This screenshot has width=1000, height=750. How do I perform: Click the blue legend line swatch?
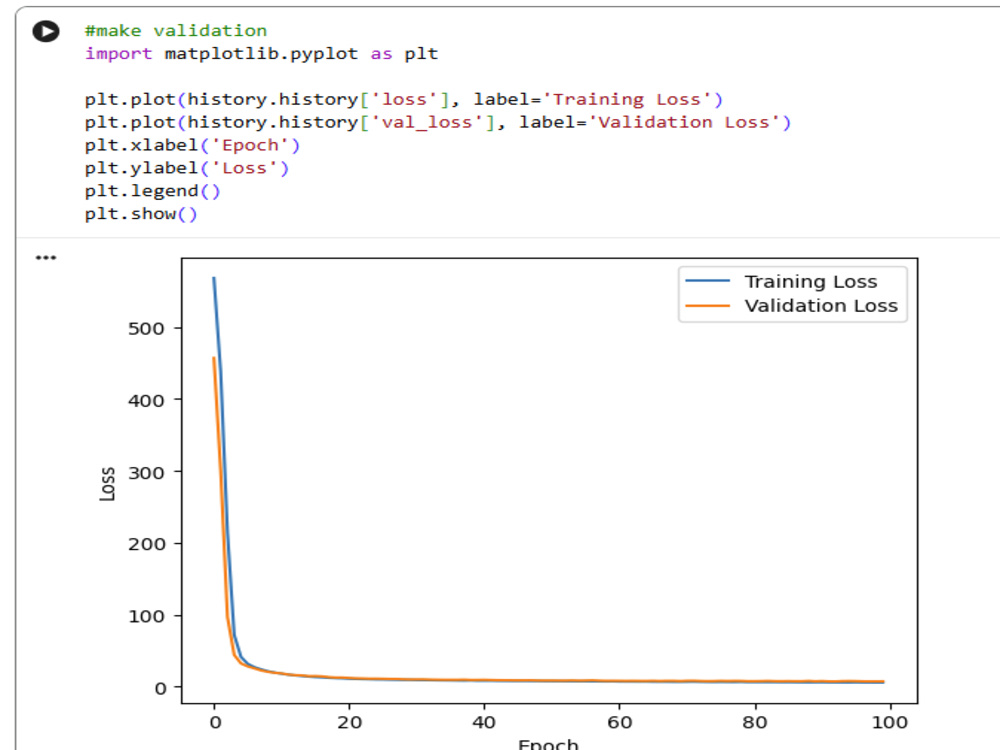pos(707,281)
